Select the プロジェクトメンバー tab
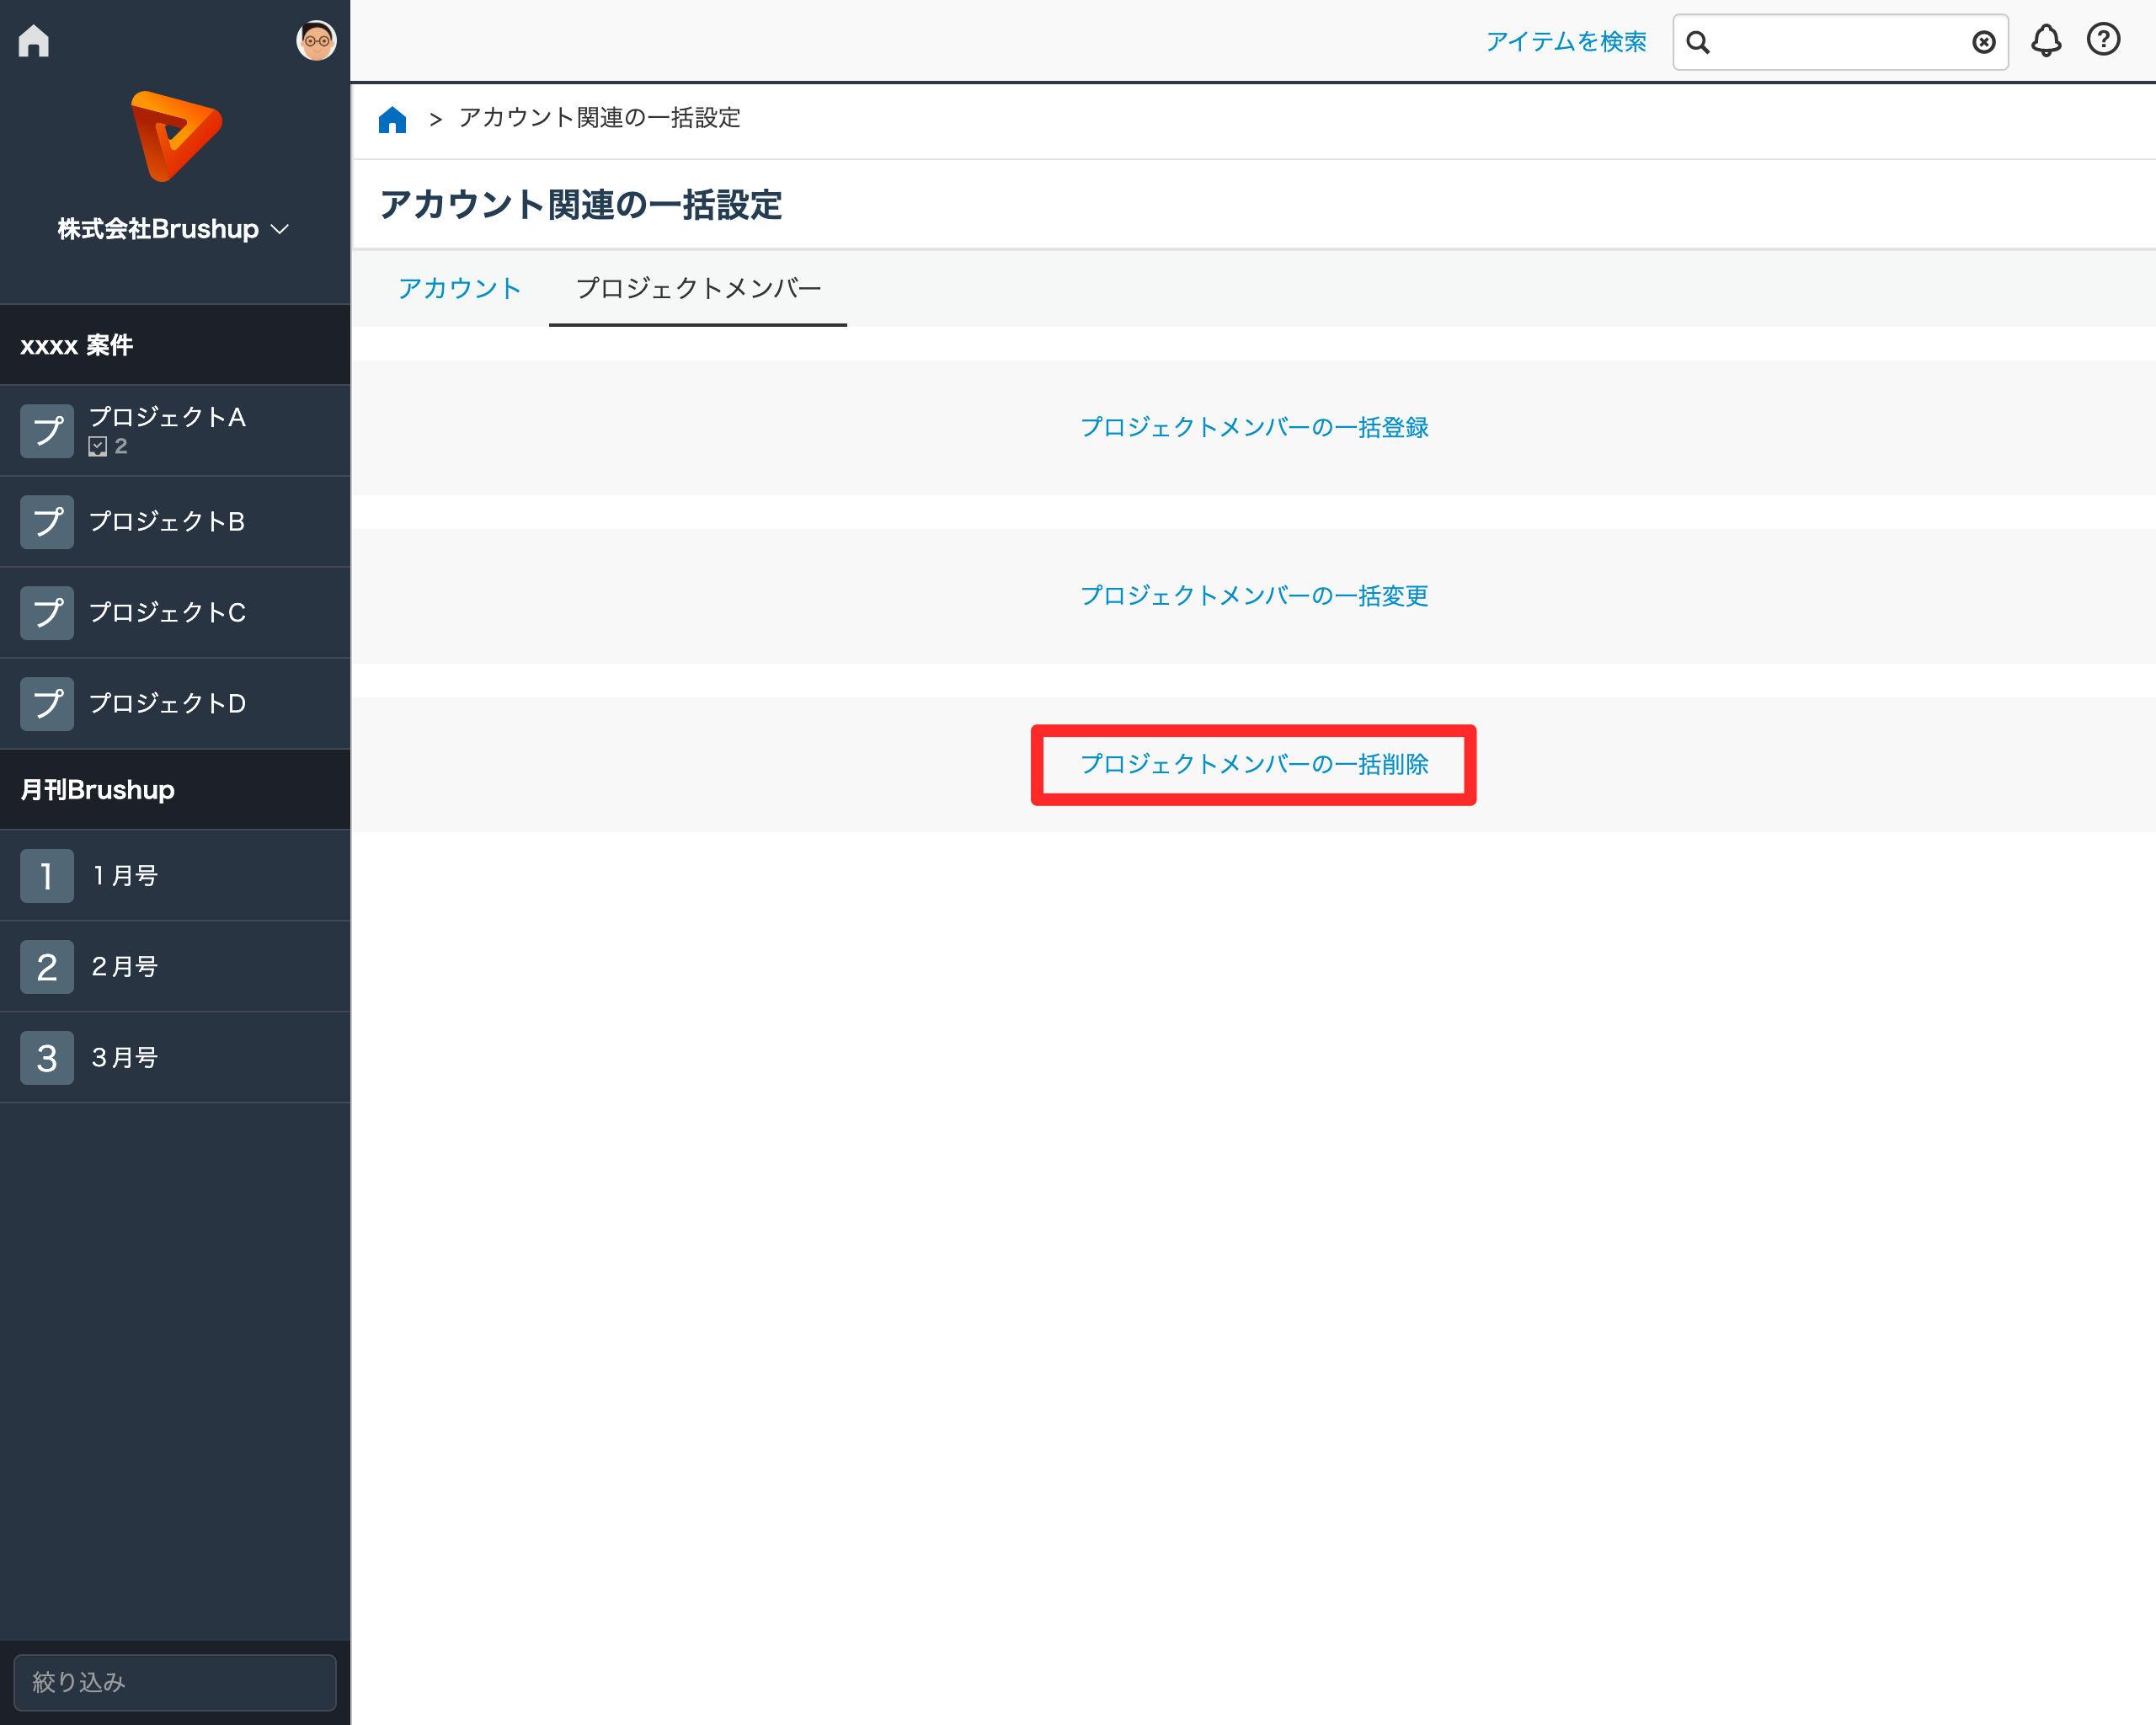Screen dimensions: 2156x1725 pos(698,288)
